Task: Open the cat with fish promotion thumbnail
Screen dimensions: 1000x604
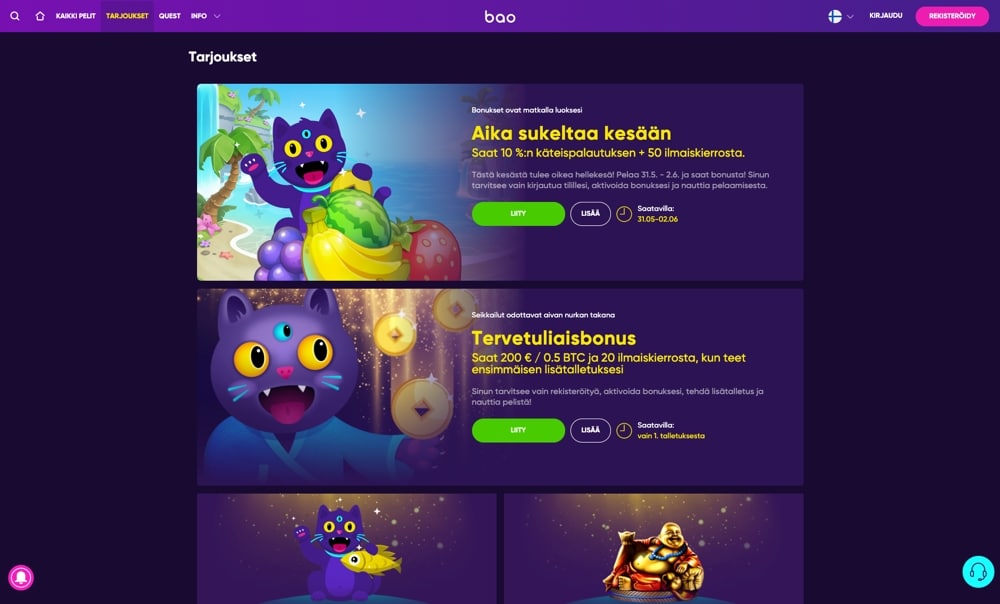Action: (346, 549)
